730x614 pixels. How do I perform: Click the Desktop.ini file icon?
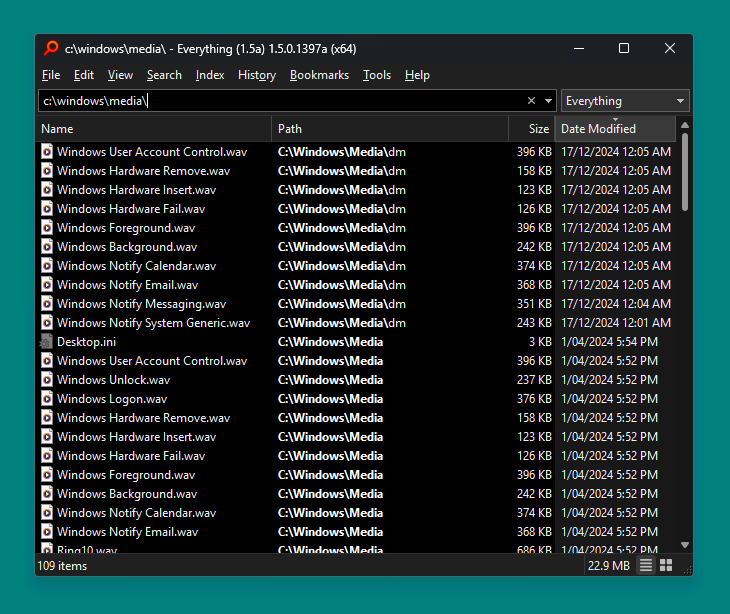[x=47, y=342]
